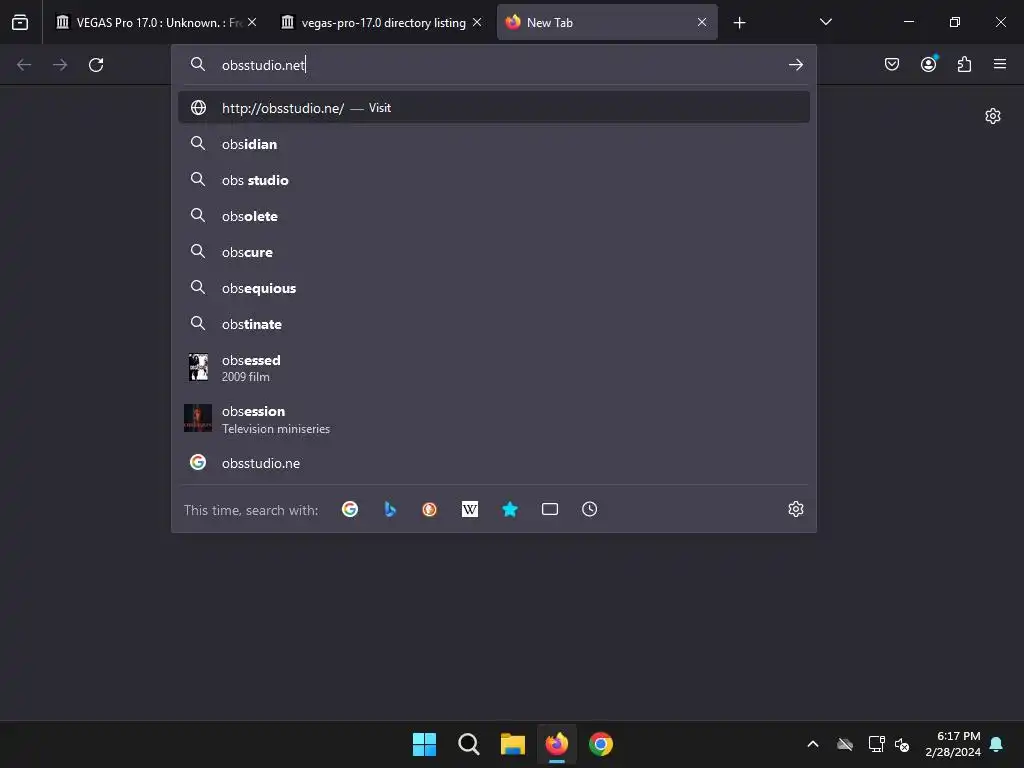Viewport: 1024px width, 768px height.
Task: Open the application hamburger menu
Action: point(1000,64)
